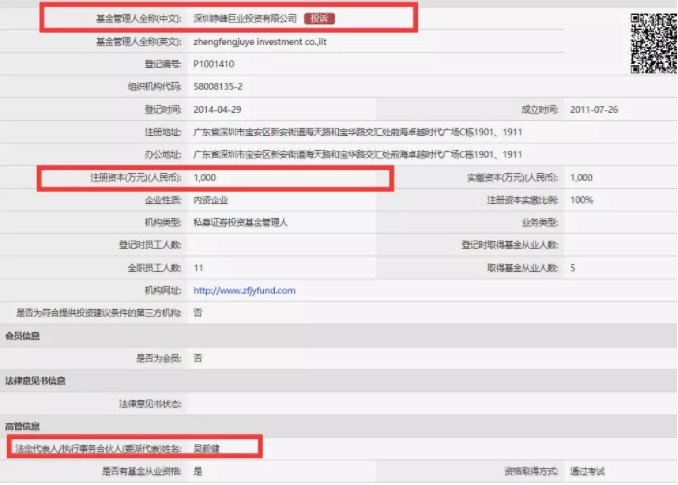The image size is (678, 485).
Task: Click the founding date 2011-07-26
Action: [593, 108]
